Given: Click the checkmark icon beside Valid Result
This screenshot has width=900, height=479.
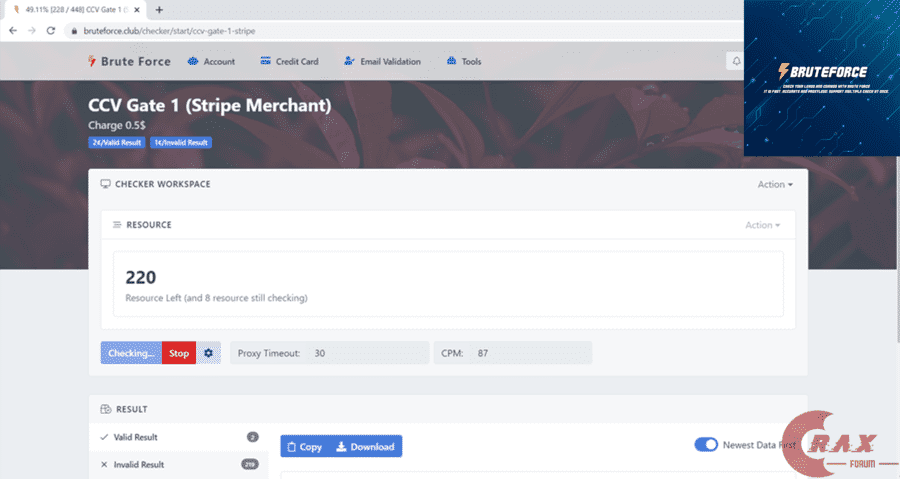Looking at the screenshot, I should tap(104, 437).
